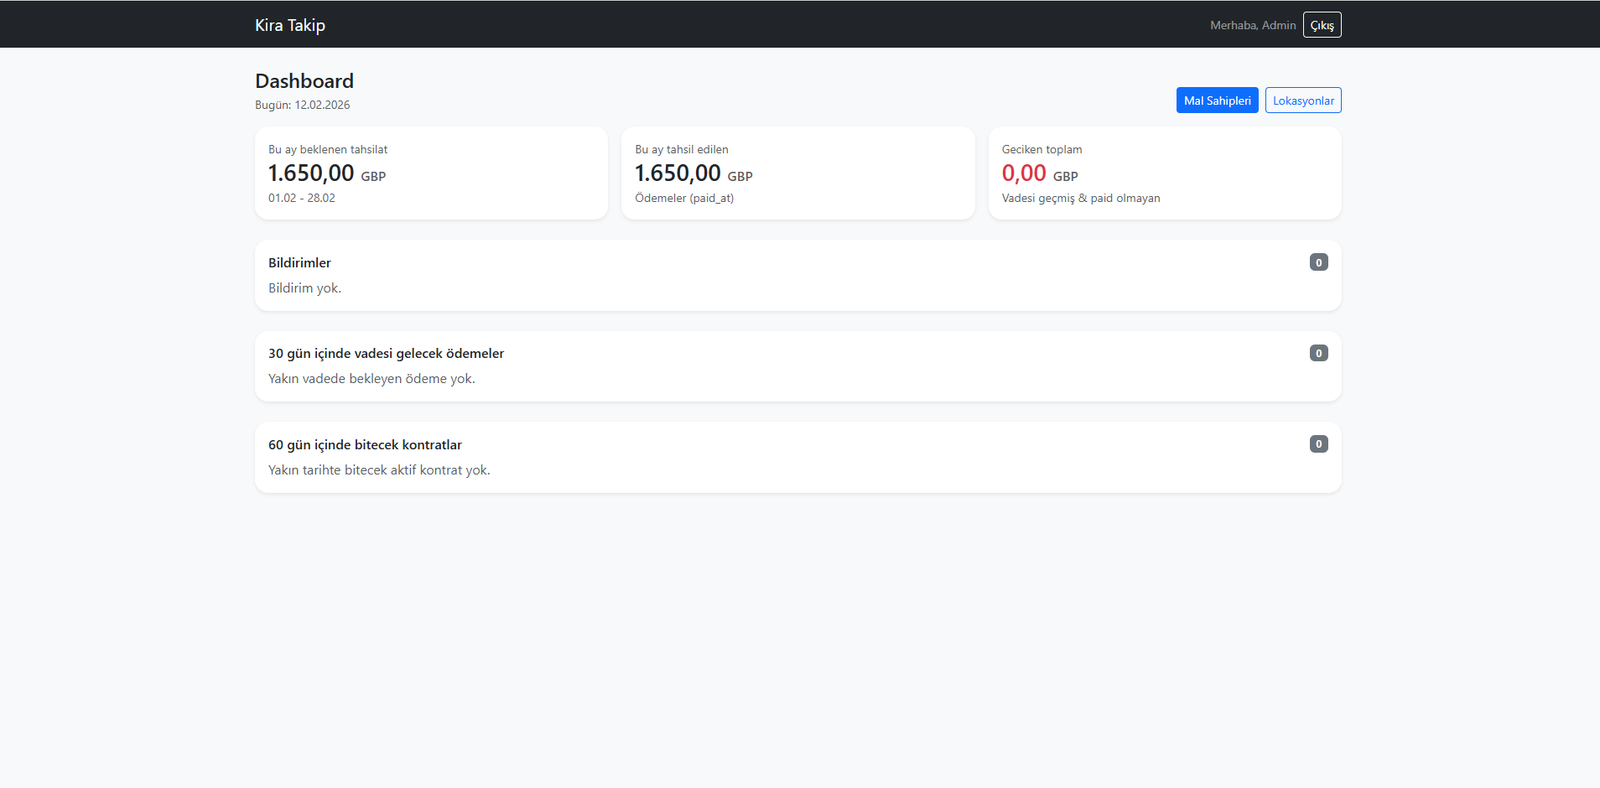Click the Bildirimler count badge
The image size is (1600, 788).
point(1318,262)
